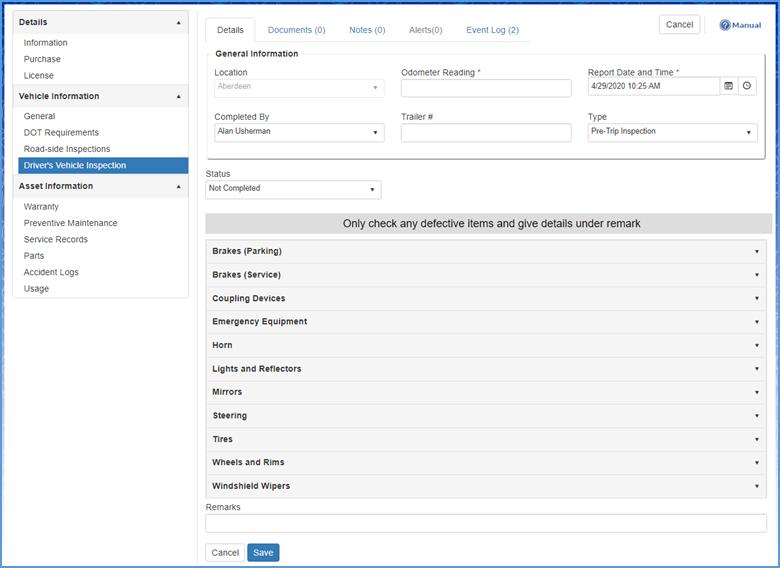Screen dimensions: 780x568
Task: Click the Cancel button at top right
Action: [679, 25]
